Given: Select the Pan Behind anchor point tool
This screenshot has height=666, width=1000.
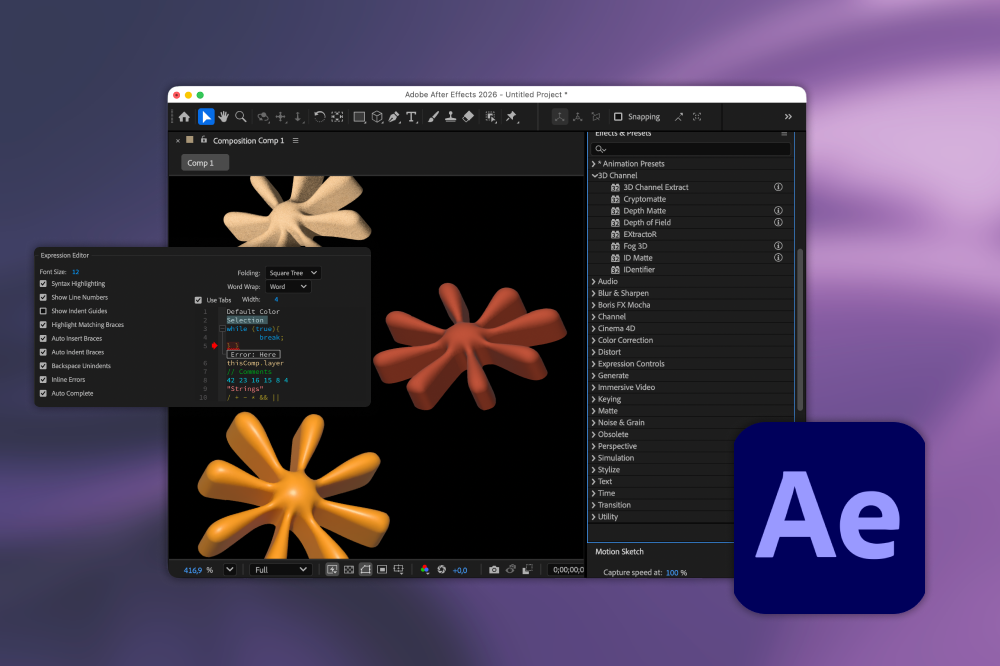Looking at the screenshot, I should coord(337,117).
